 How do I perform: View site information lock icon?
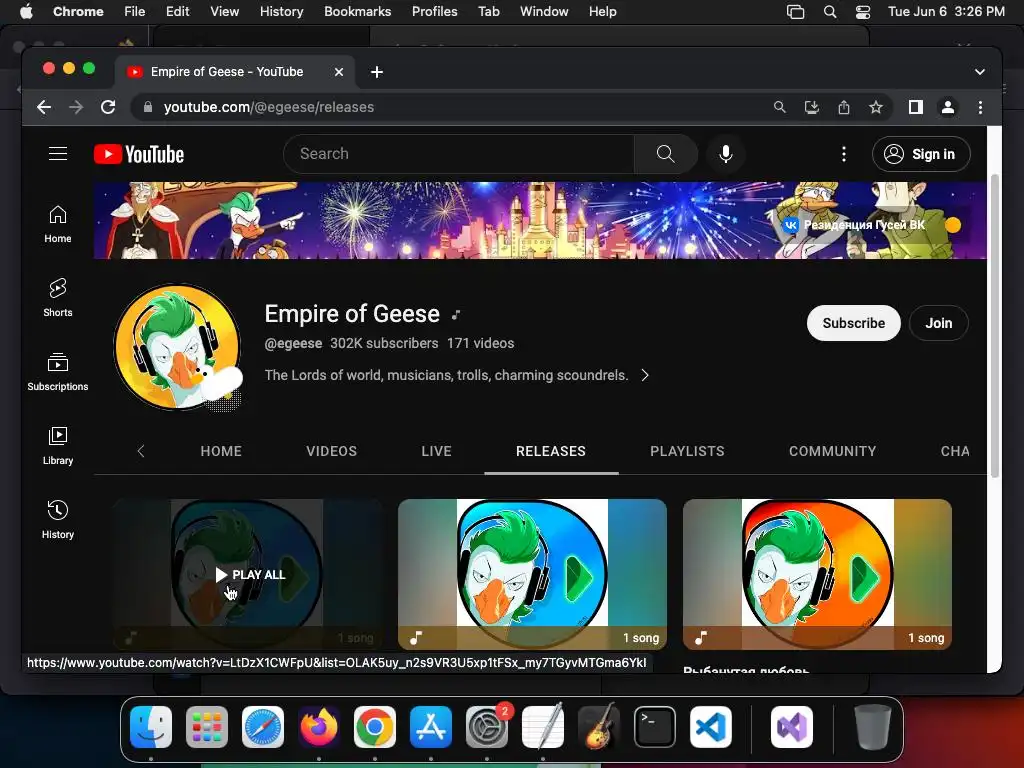pos(148,107)
